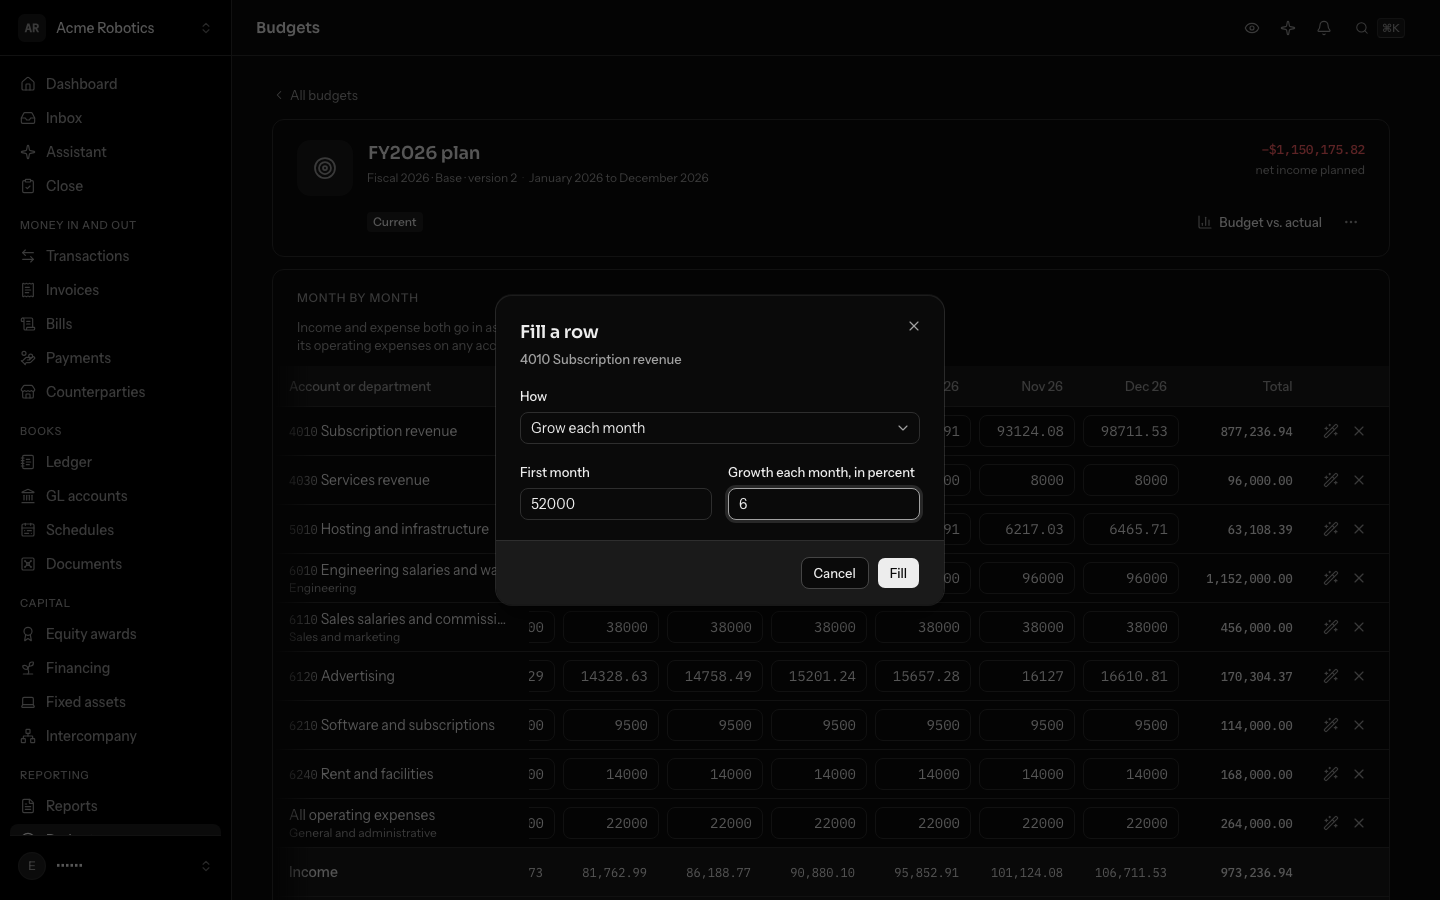Go to Transactions
The height and width of the screenshot is (900, 1440).
point(116,256)
